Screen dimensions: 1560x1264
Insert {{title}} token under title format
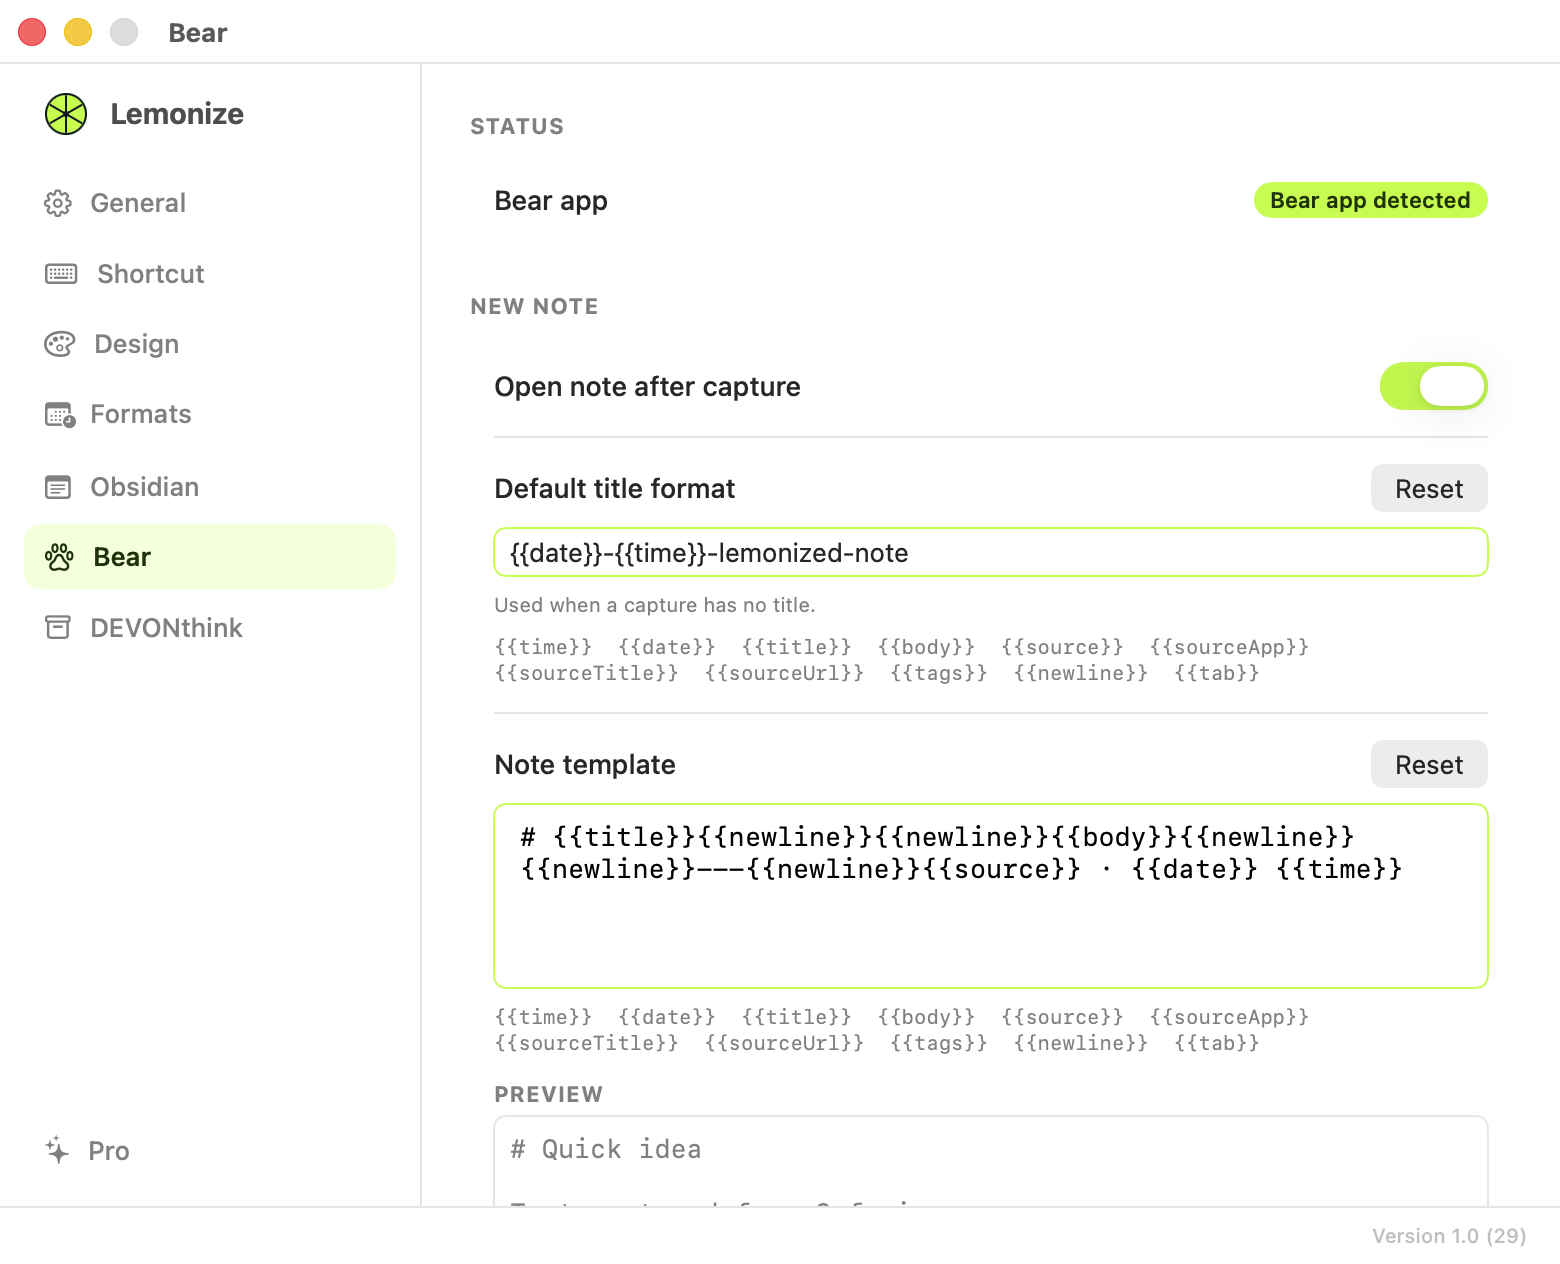click(797, 647)
